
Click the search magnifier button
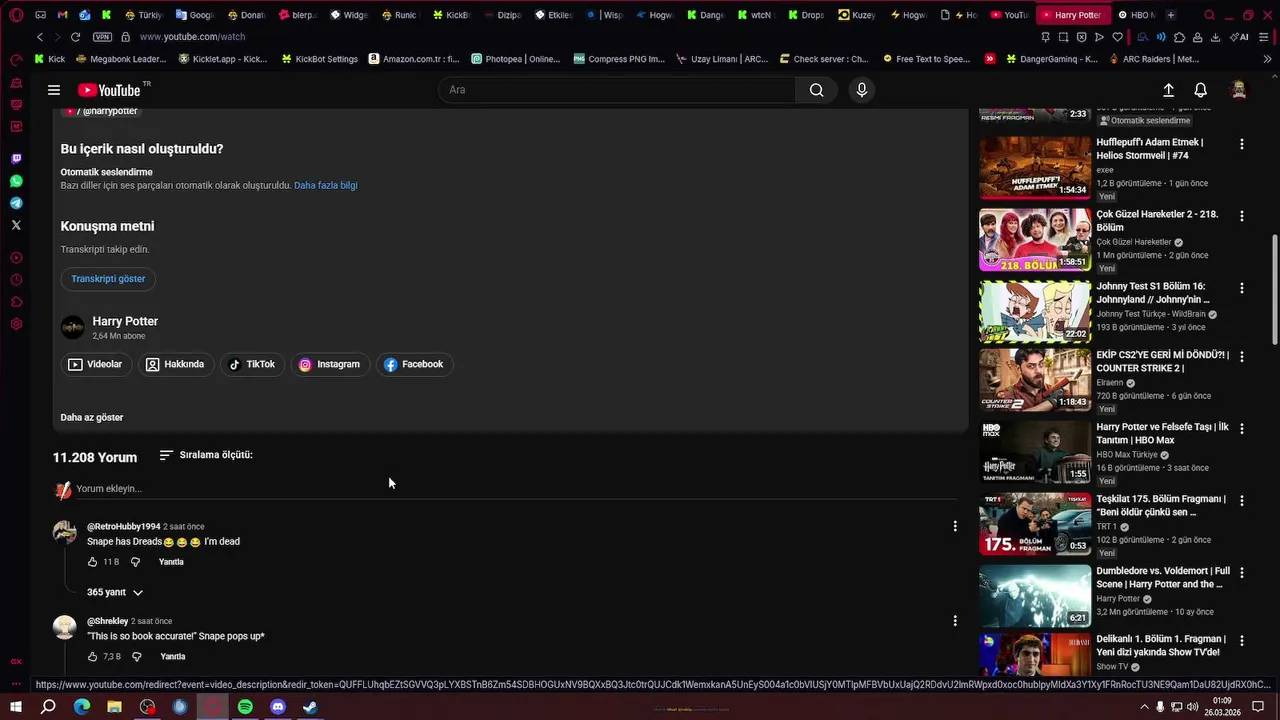click(817, 90)
